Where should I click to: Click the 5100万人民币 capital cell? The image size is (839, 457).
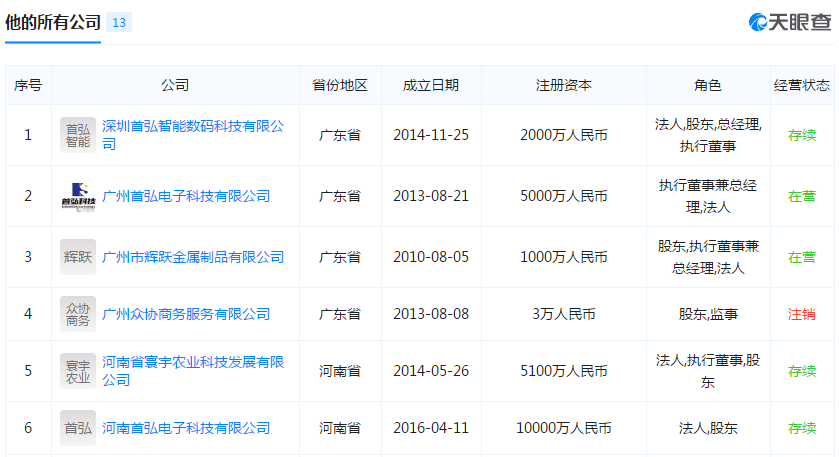point(563,371)
